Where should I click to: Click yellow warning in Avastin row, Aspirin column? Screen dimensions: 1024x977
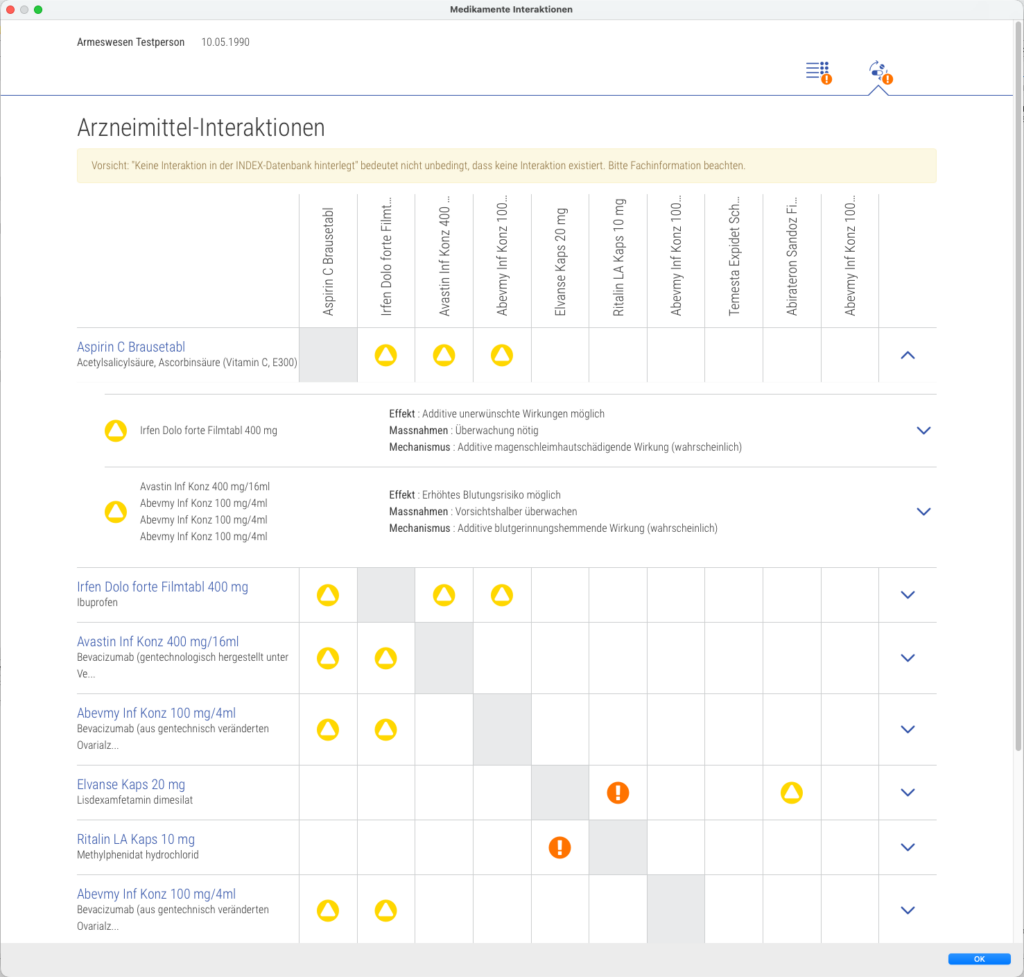328,658
